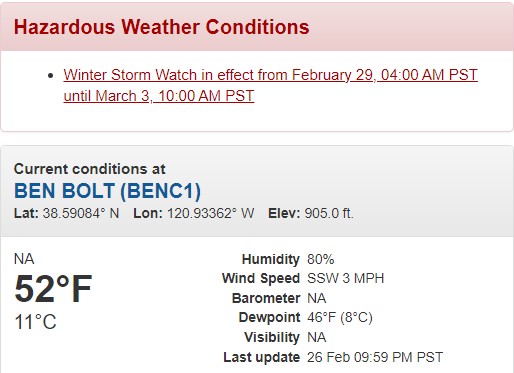Click the Hazardous Weather Conditions heading

click(161, 27)
